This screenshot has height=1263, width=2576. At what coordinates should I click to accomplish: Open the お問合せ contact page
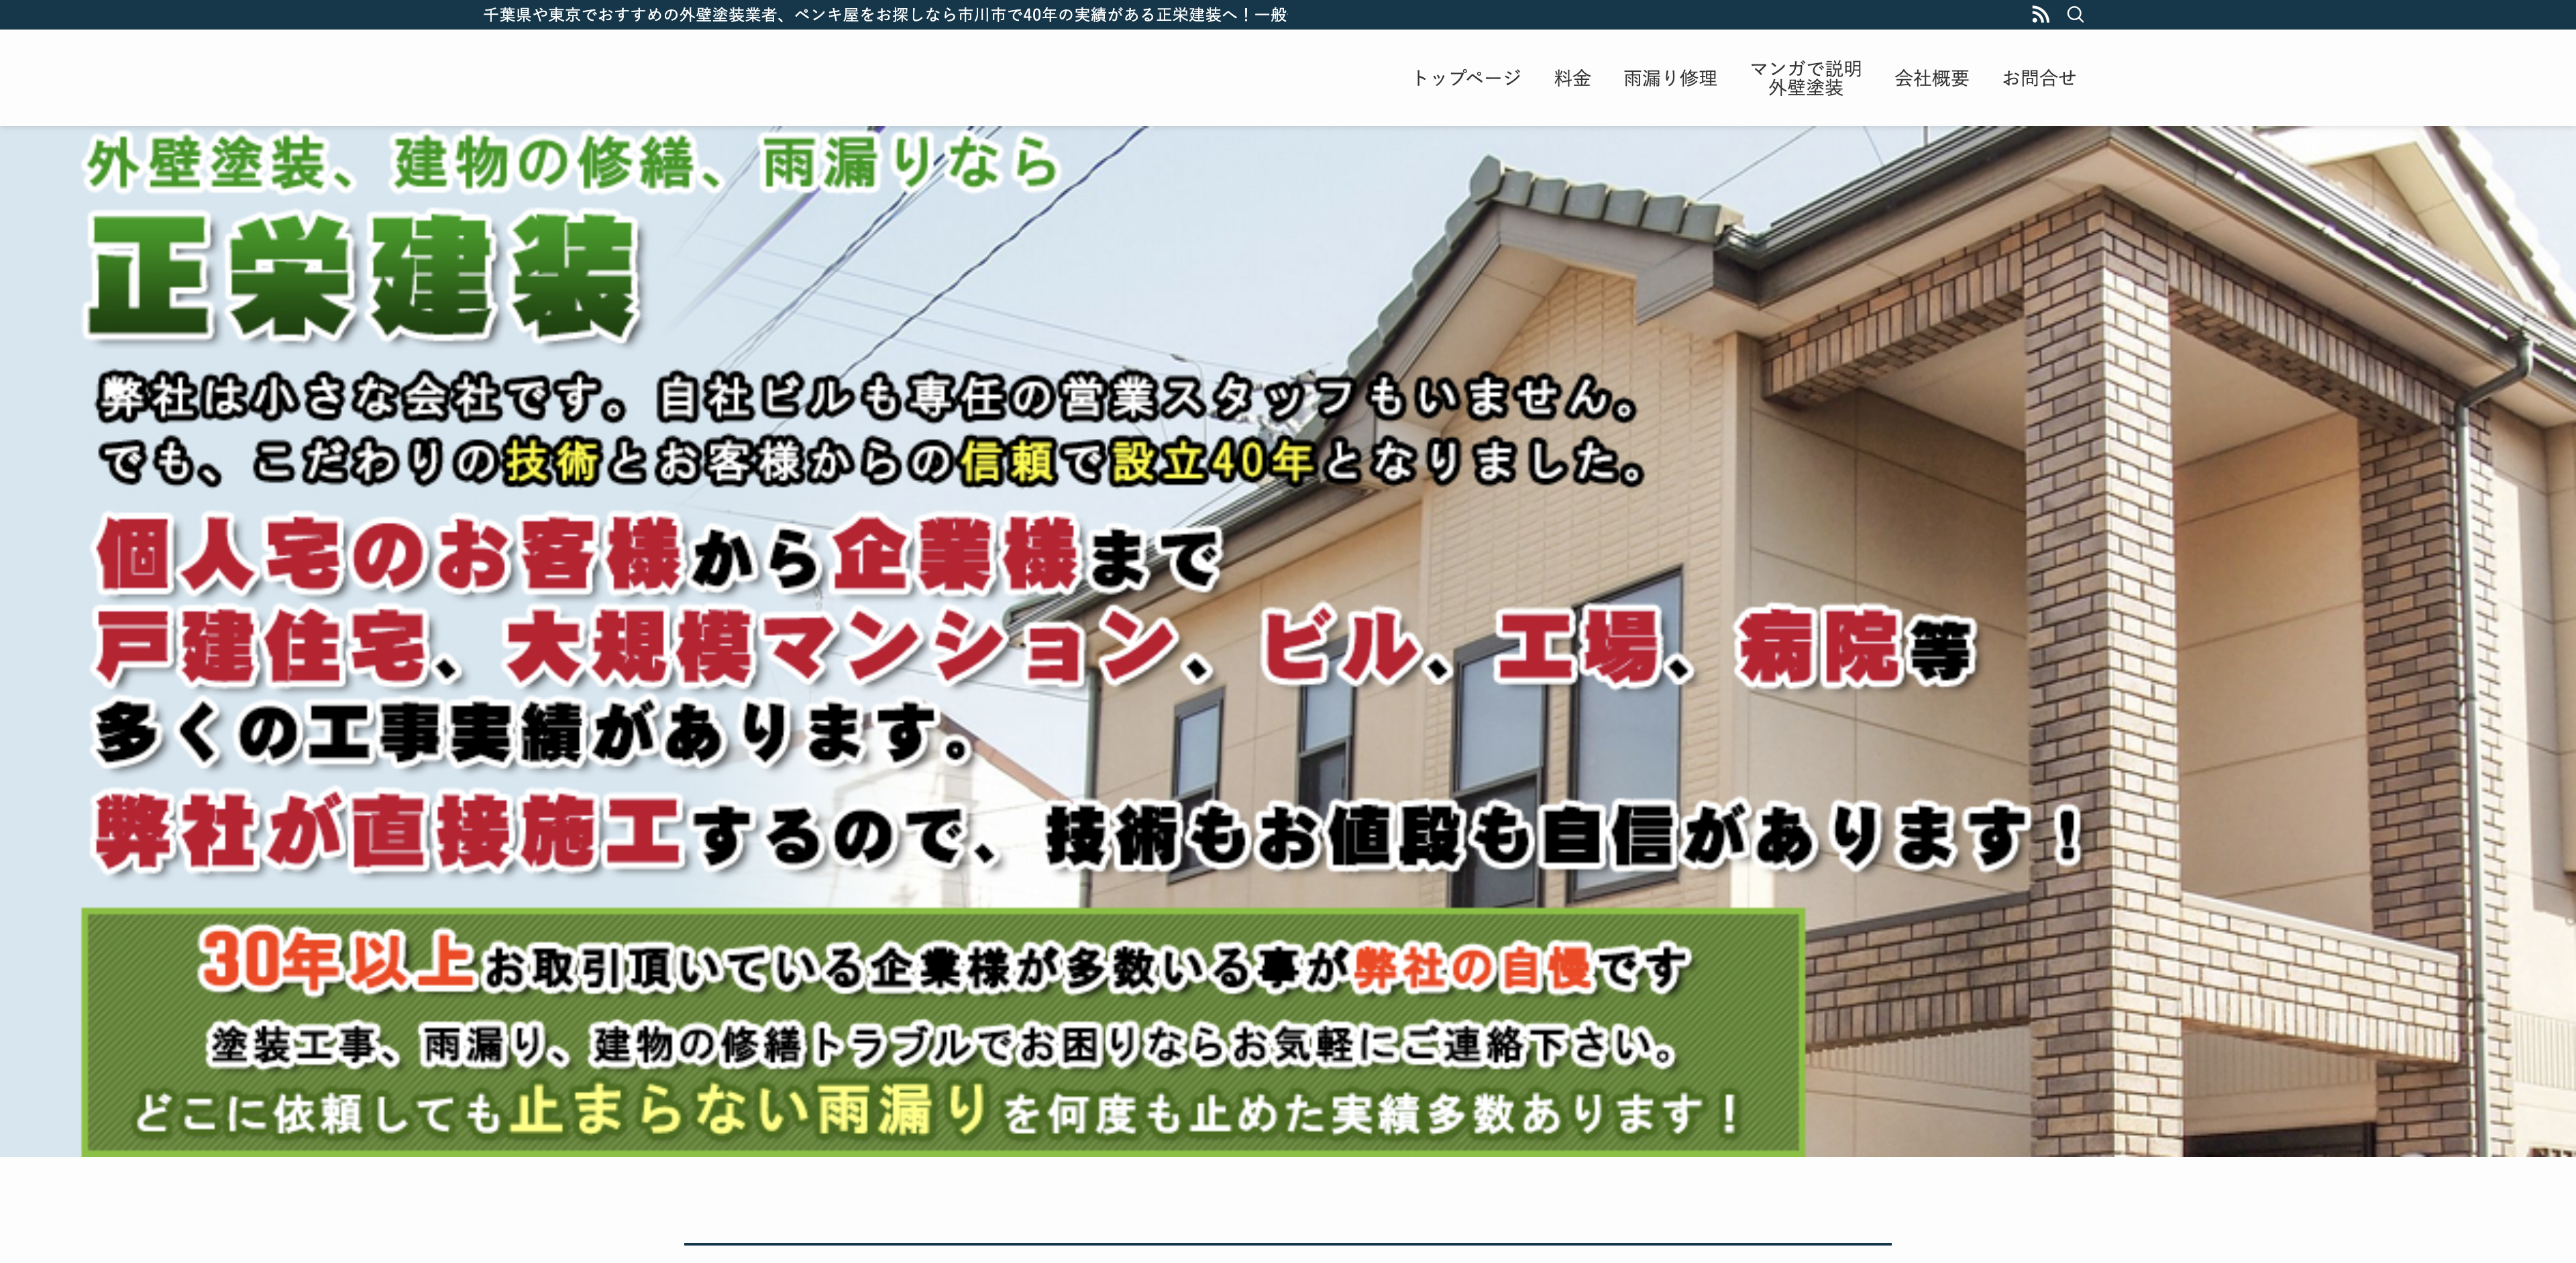click(2038, 78)
